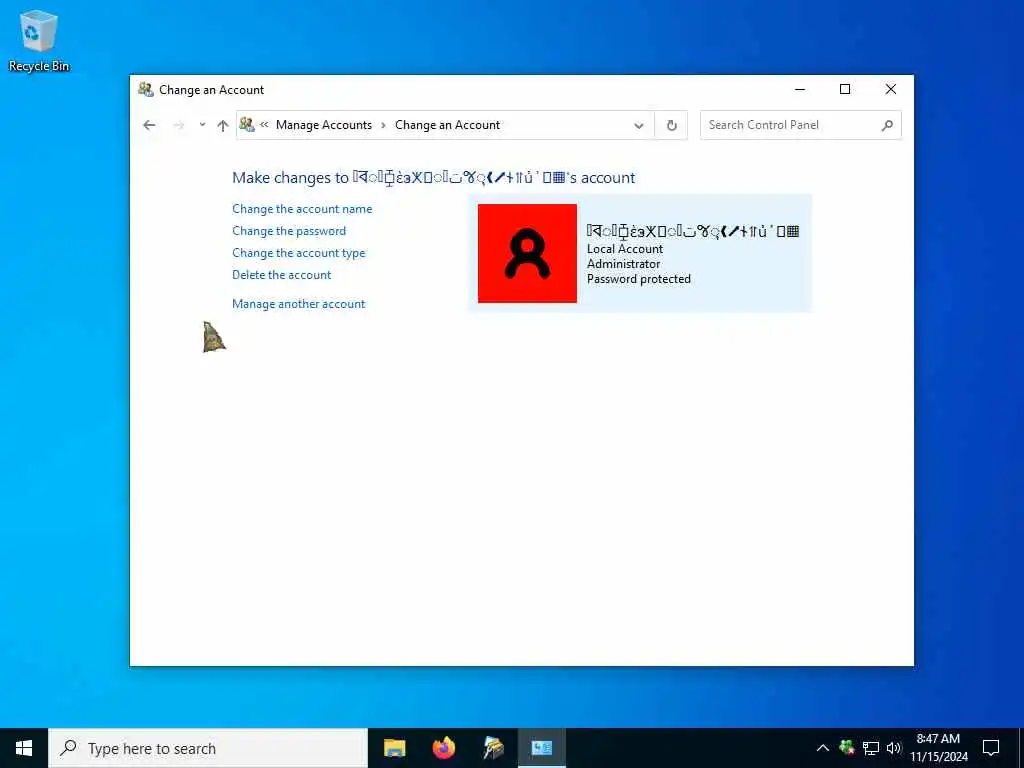Viewport: 1024px width, 768px height.
Task: Click the search magnifier icon
Action: [887, 125]
